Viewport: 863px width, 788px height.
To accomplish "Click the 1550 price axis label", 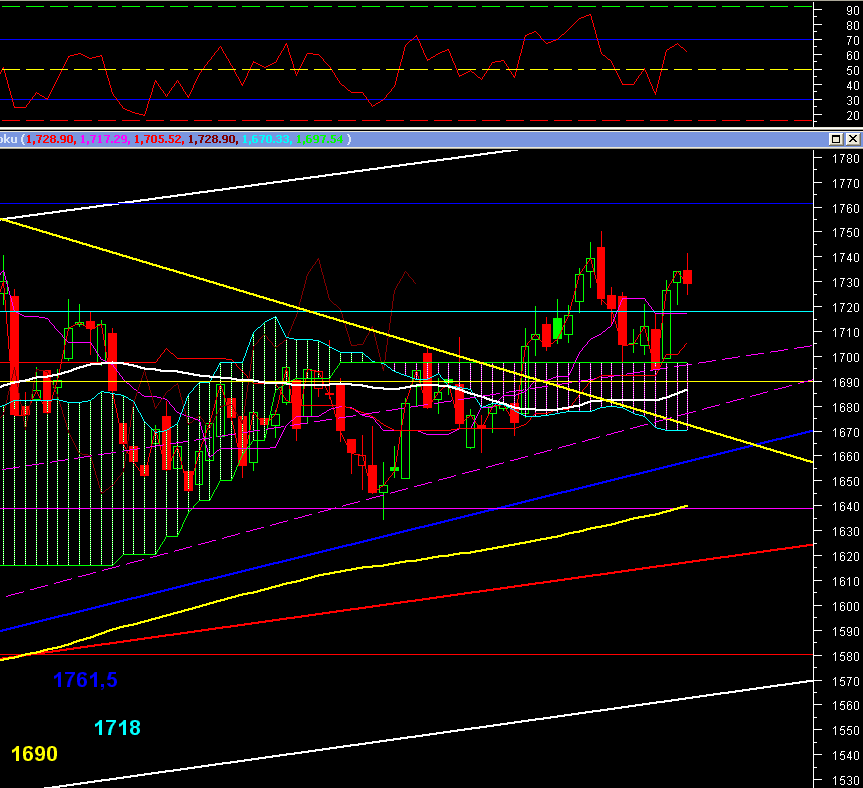I will [x=845, y=731].
